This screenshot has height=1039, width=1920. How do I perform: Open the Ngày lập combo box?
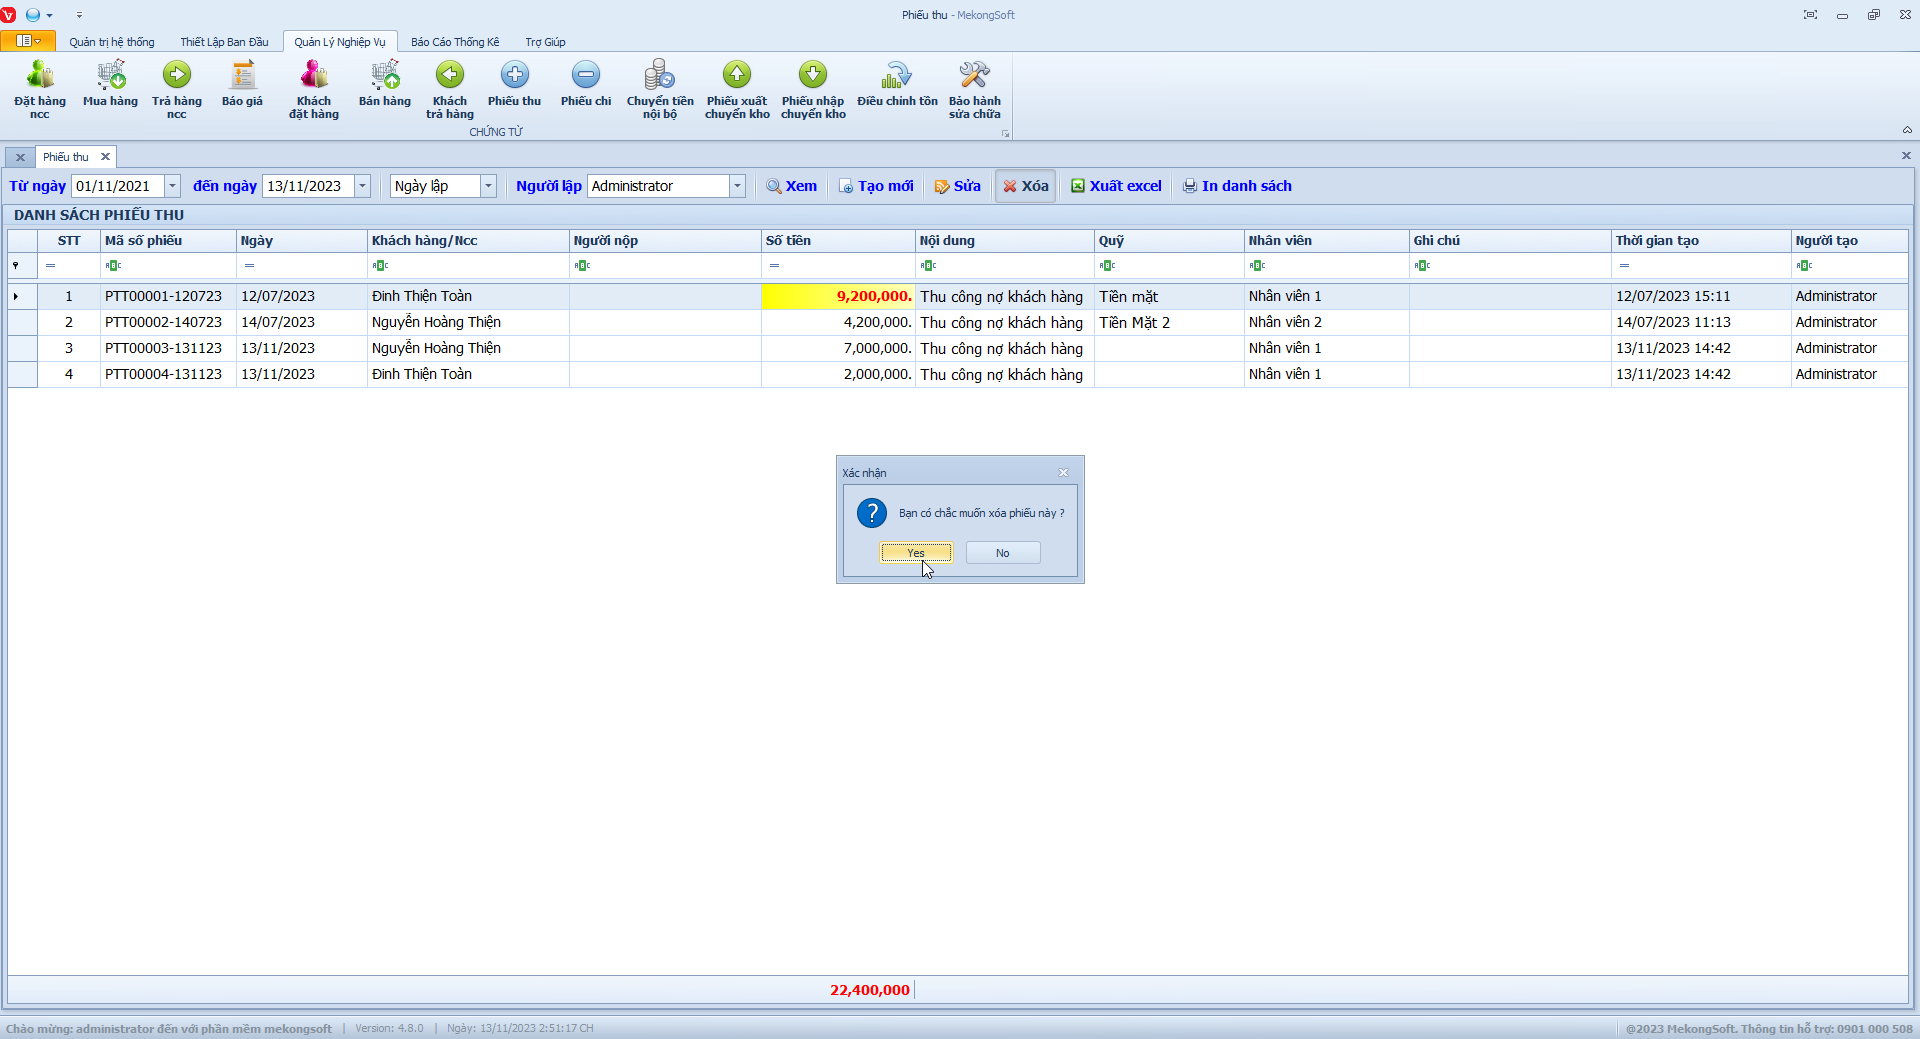click(x=488, y=186)
